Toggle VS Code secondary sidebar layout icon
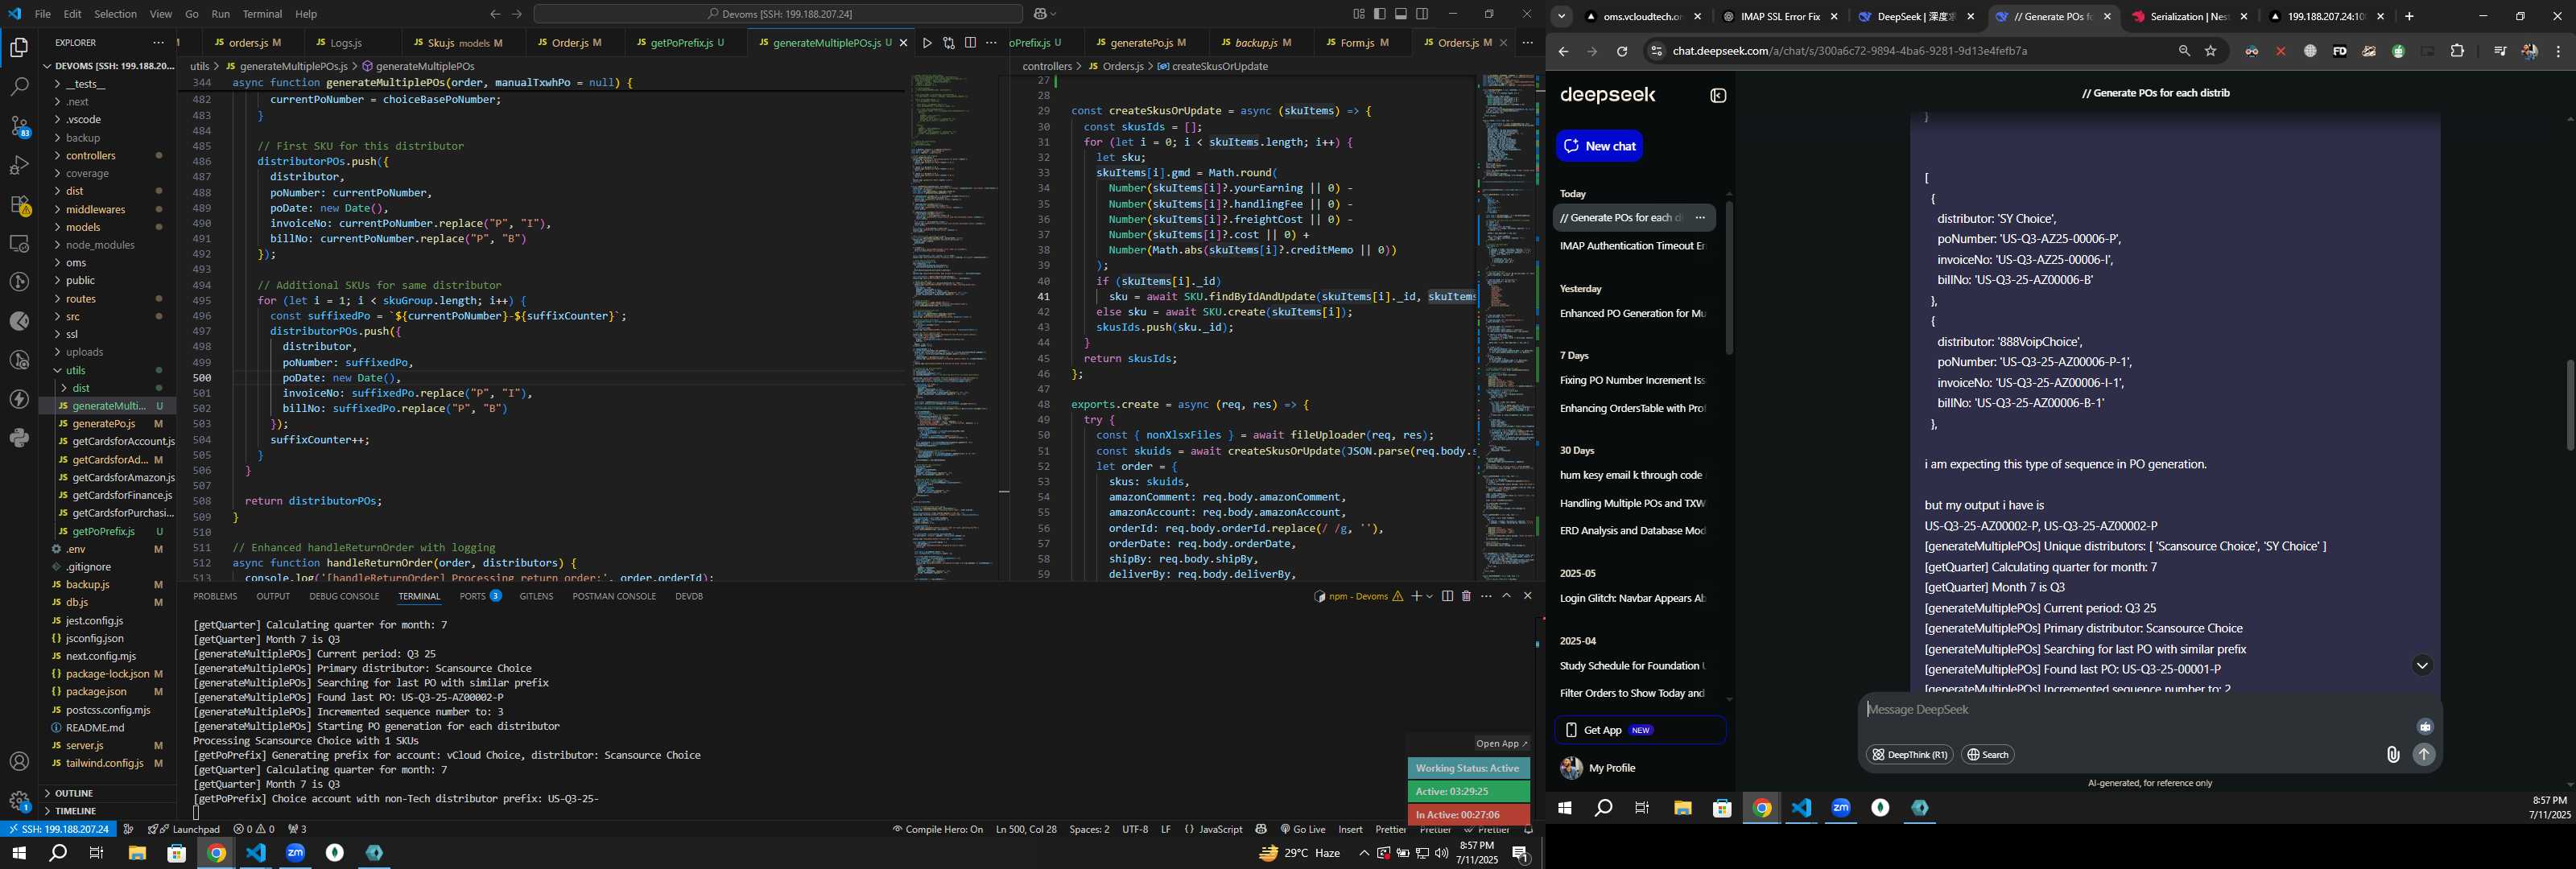The height and width of the screenshot is (869, 2576). pos(1422,14)
